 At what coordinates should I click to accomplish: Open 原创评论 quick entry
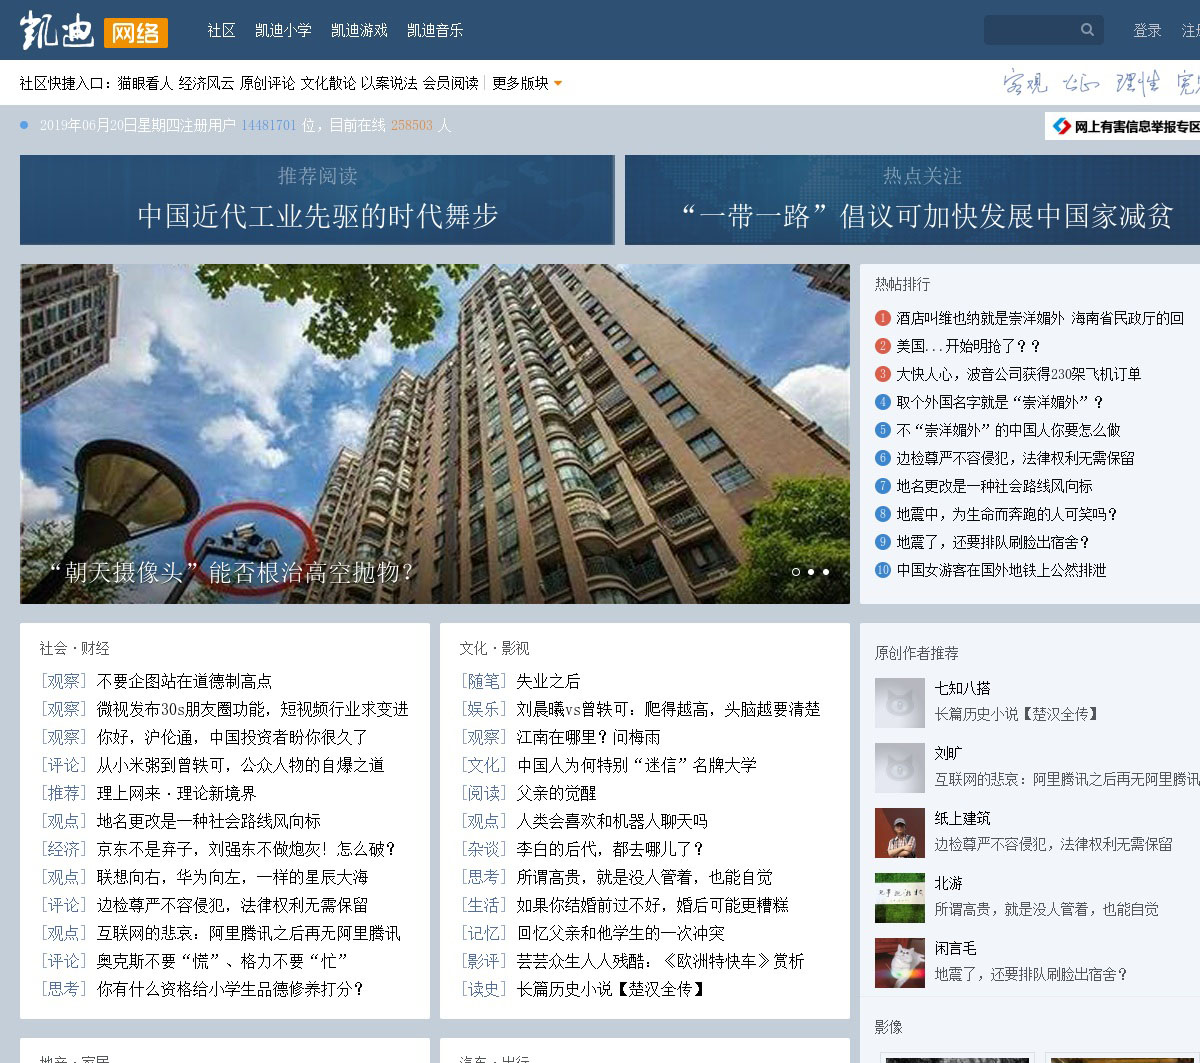pyautogui.click(x=267, y=83)
